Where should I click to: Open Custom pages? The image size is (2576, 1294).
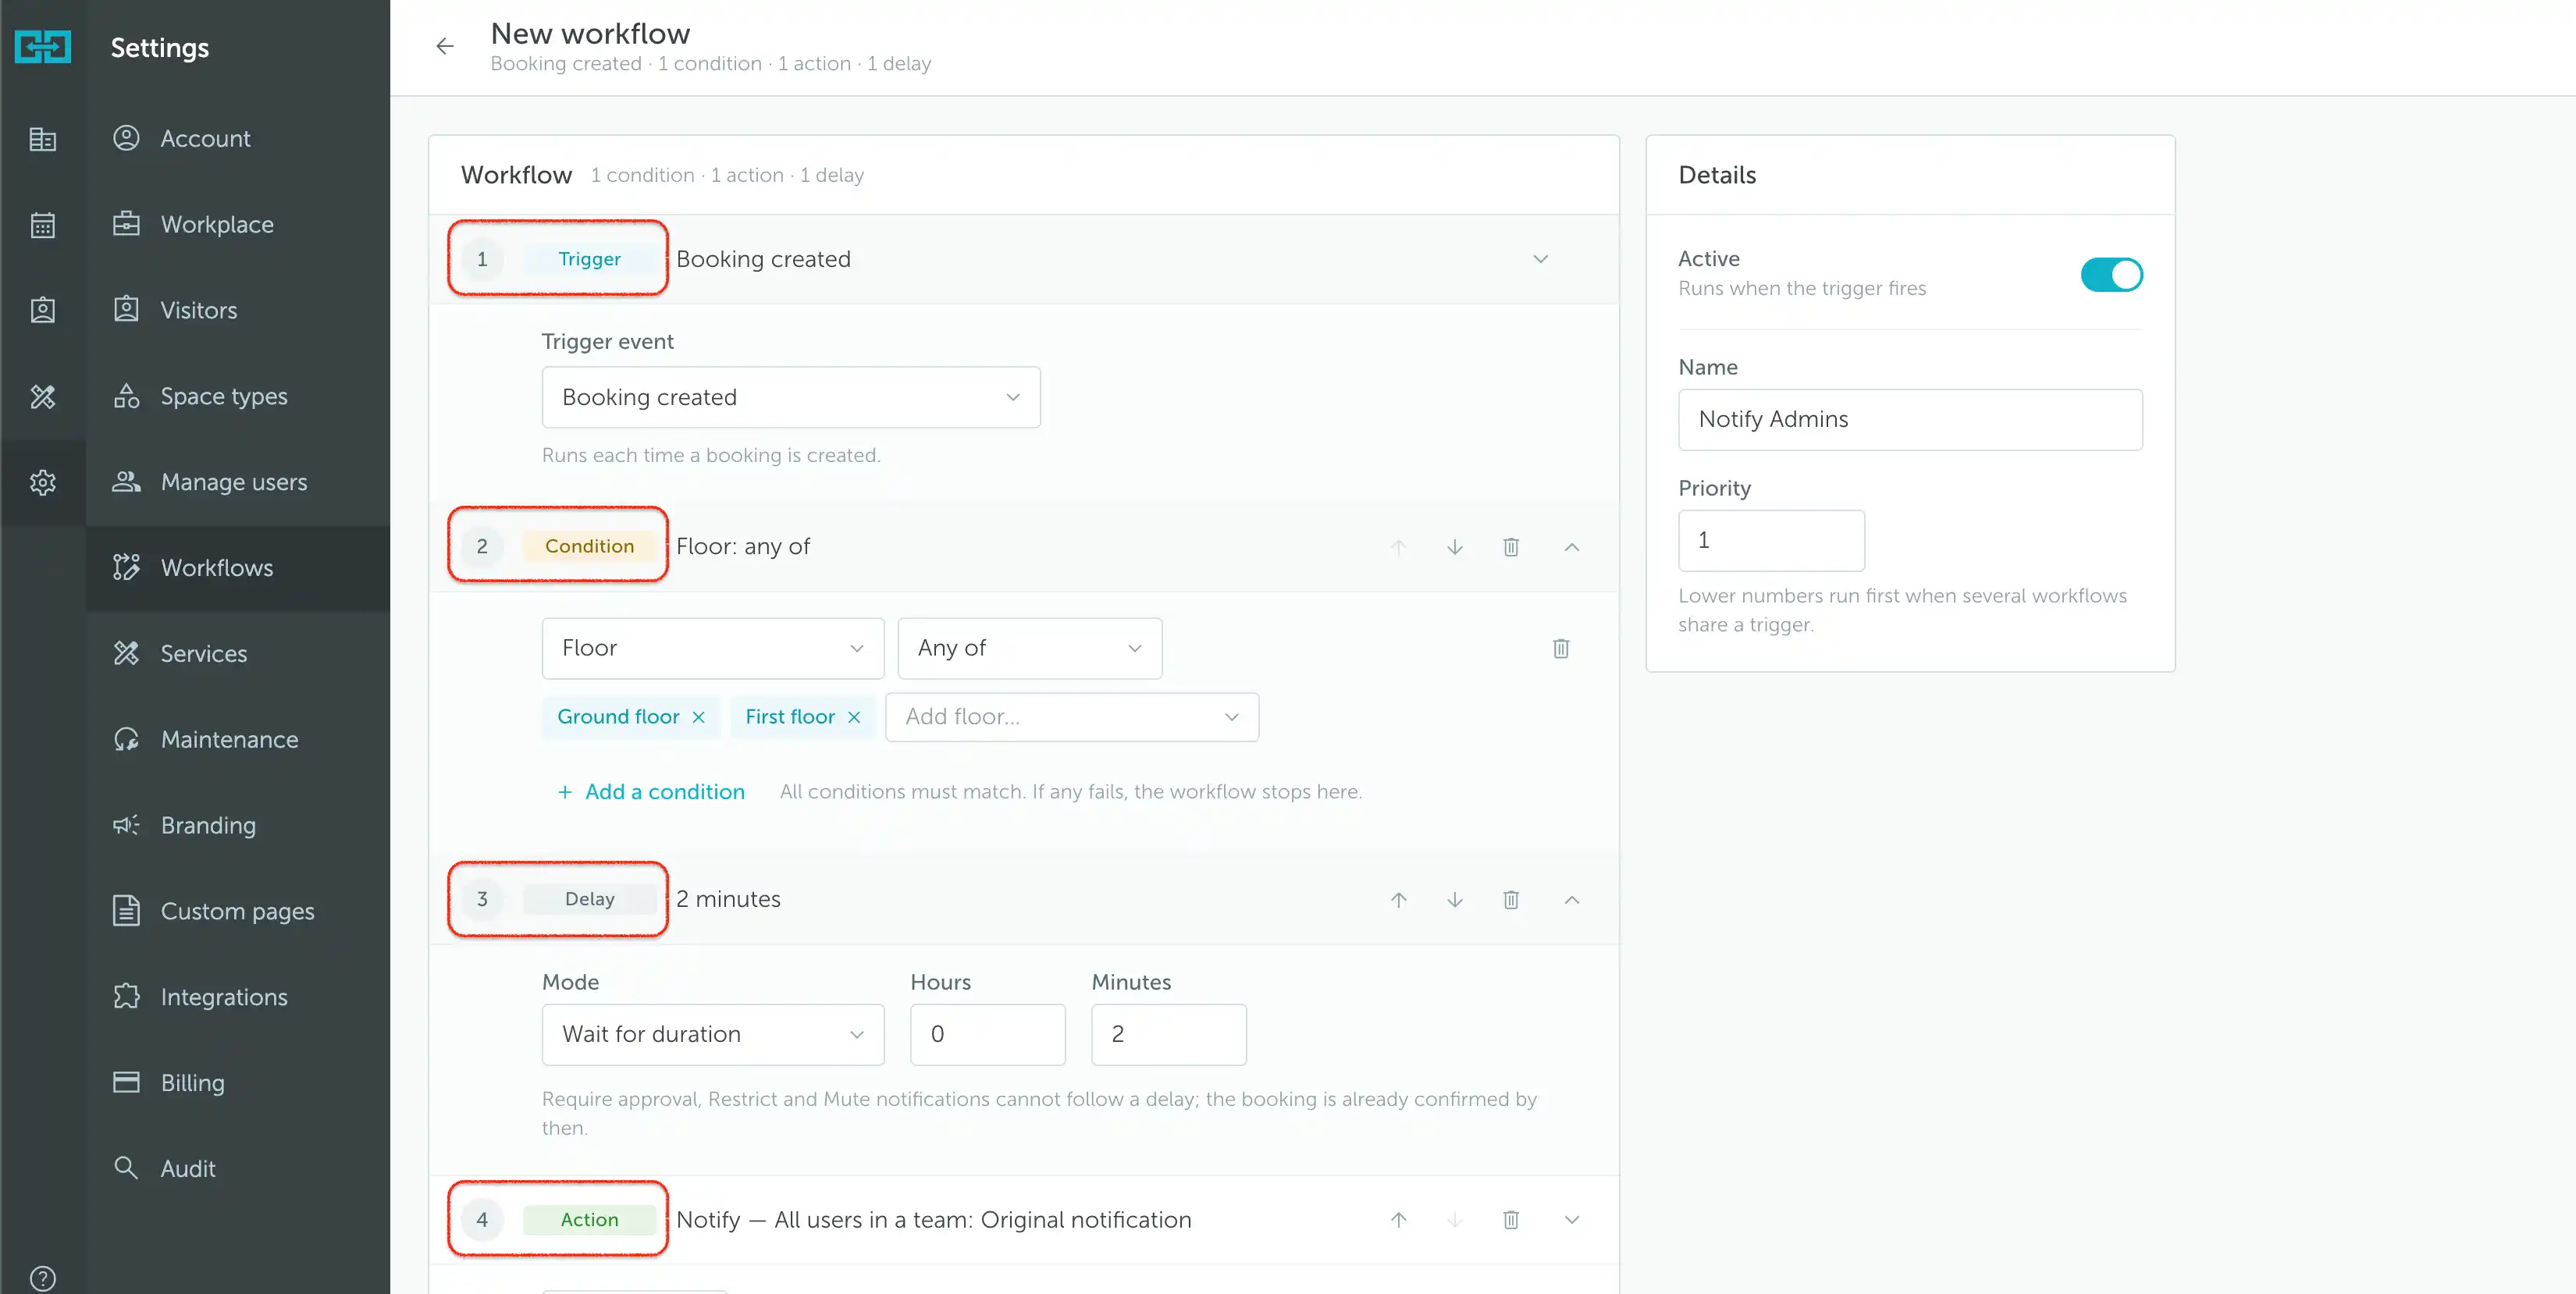point(238,912)
